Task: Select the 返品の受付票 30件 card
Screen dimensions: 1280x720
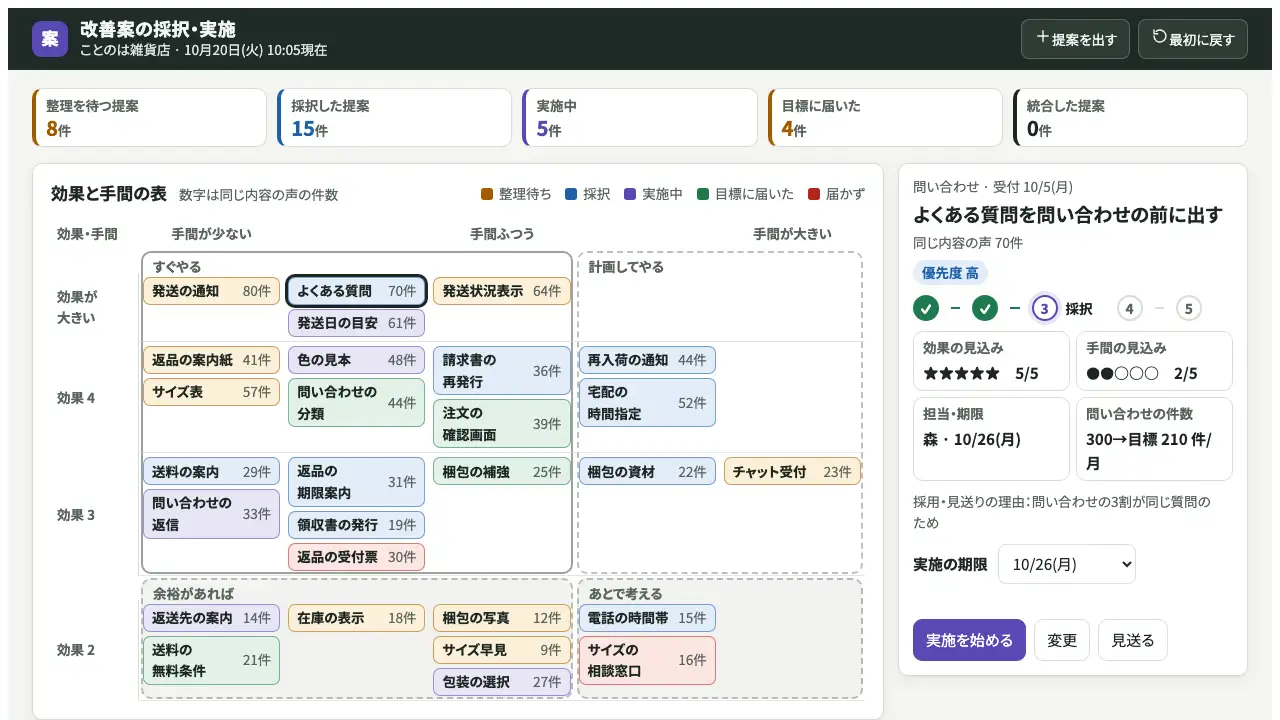Action: click(x=357, y=557)
